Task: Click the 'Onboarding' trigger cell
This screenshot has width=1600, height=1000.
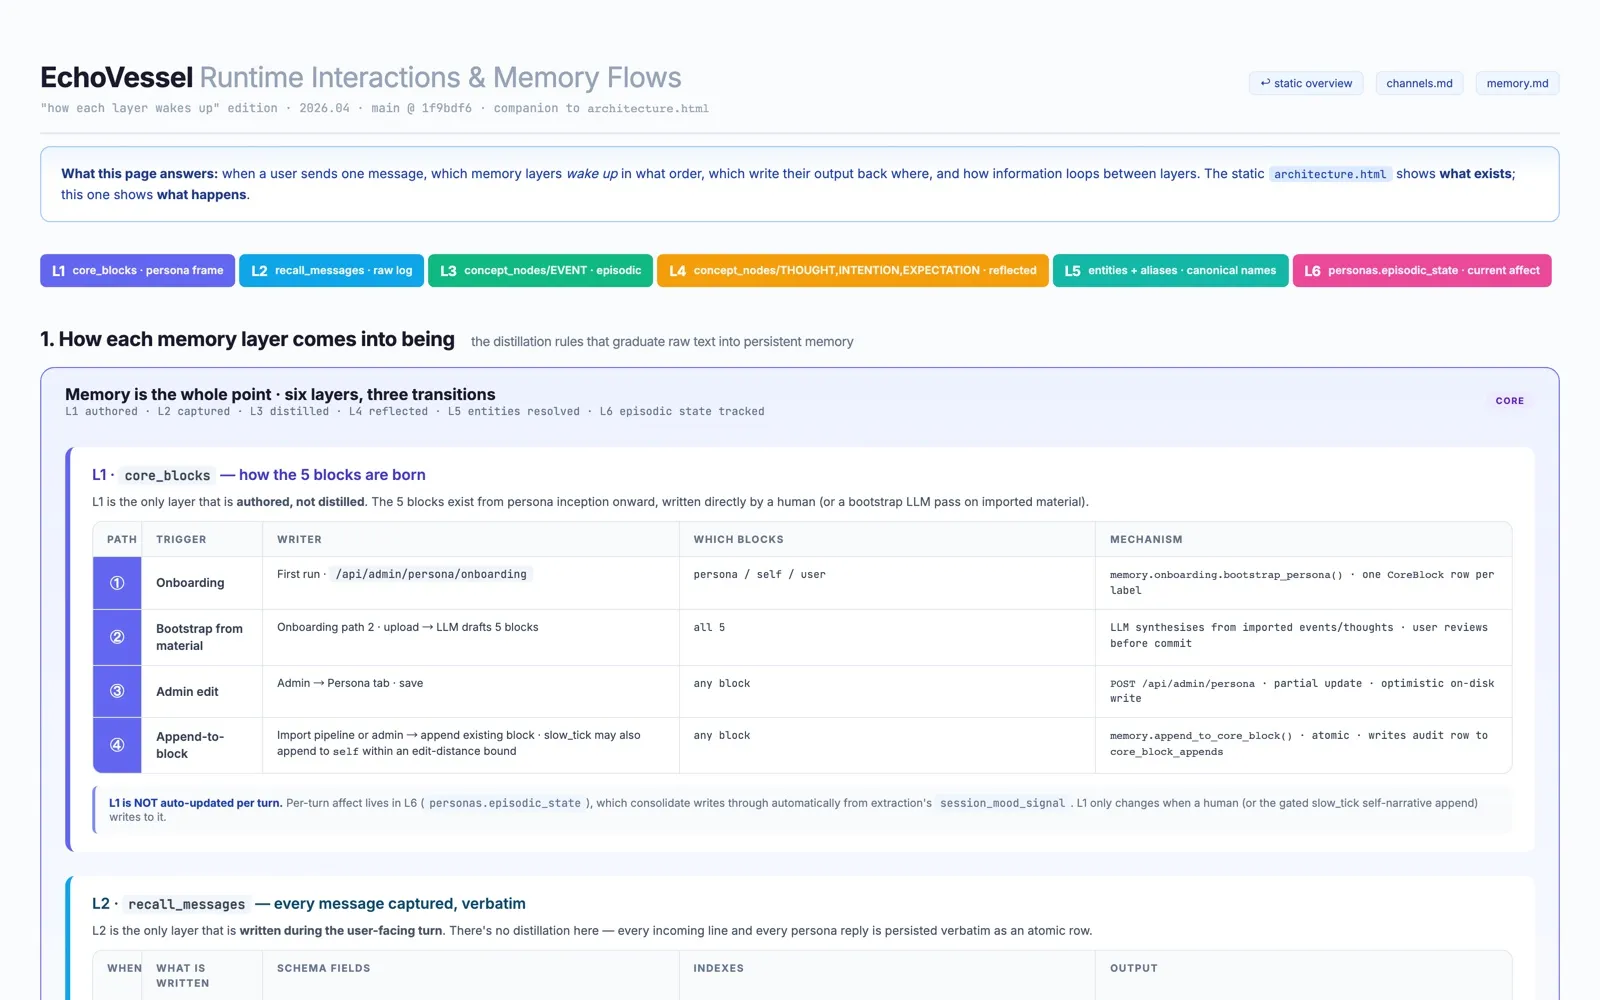Action: (x=202, y=583)
